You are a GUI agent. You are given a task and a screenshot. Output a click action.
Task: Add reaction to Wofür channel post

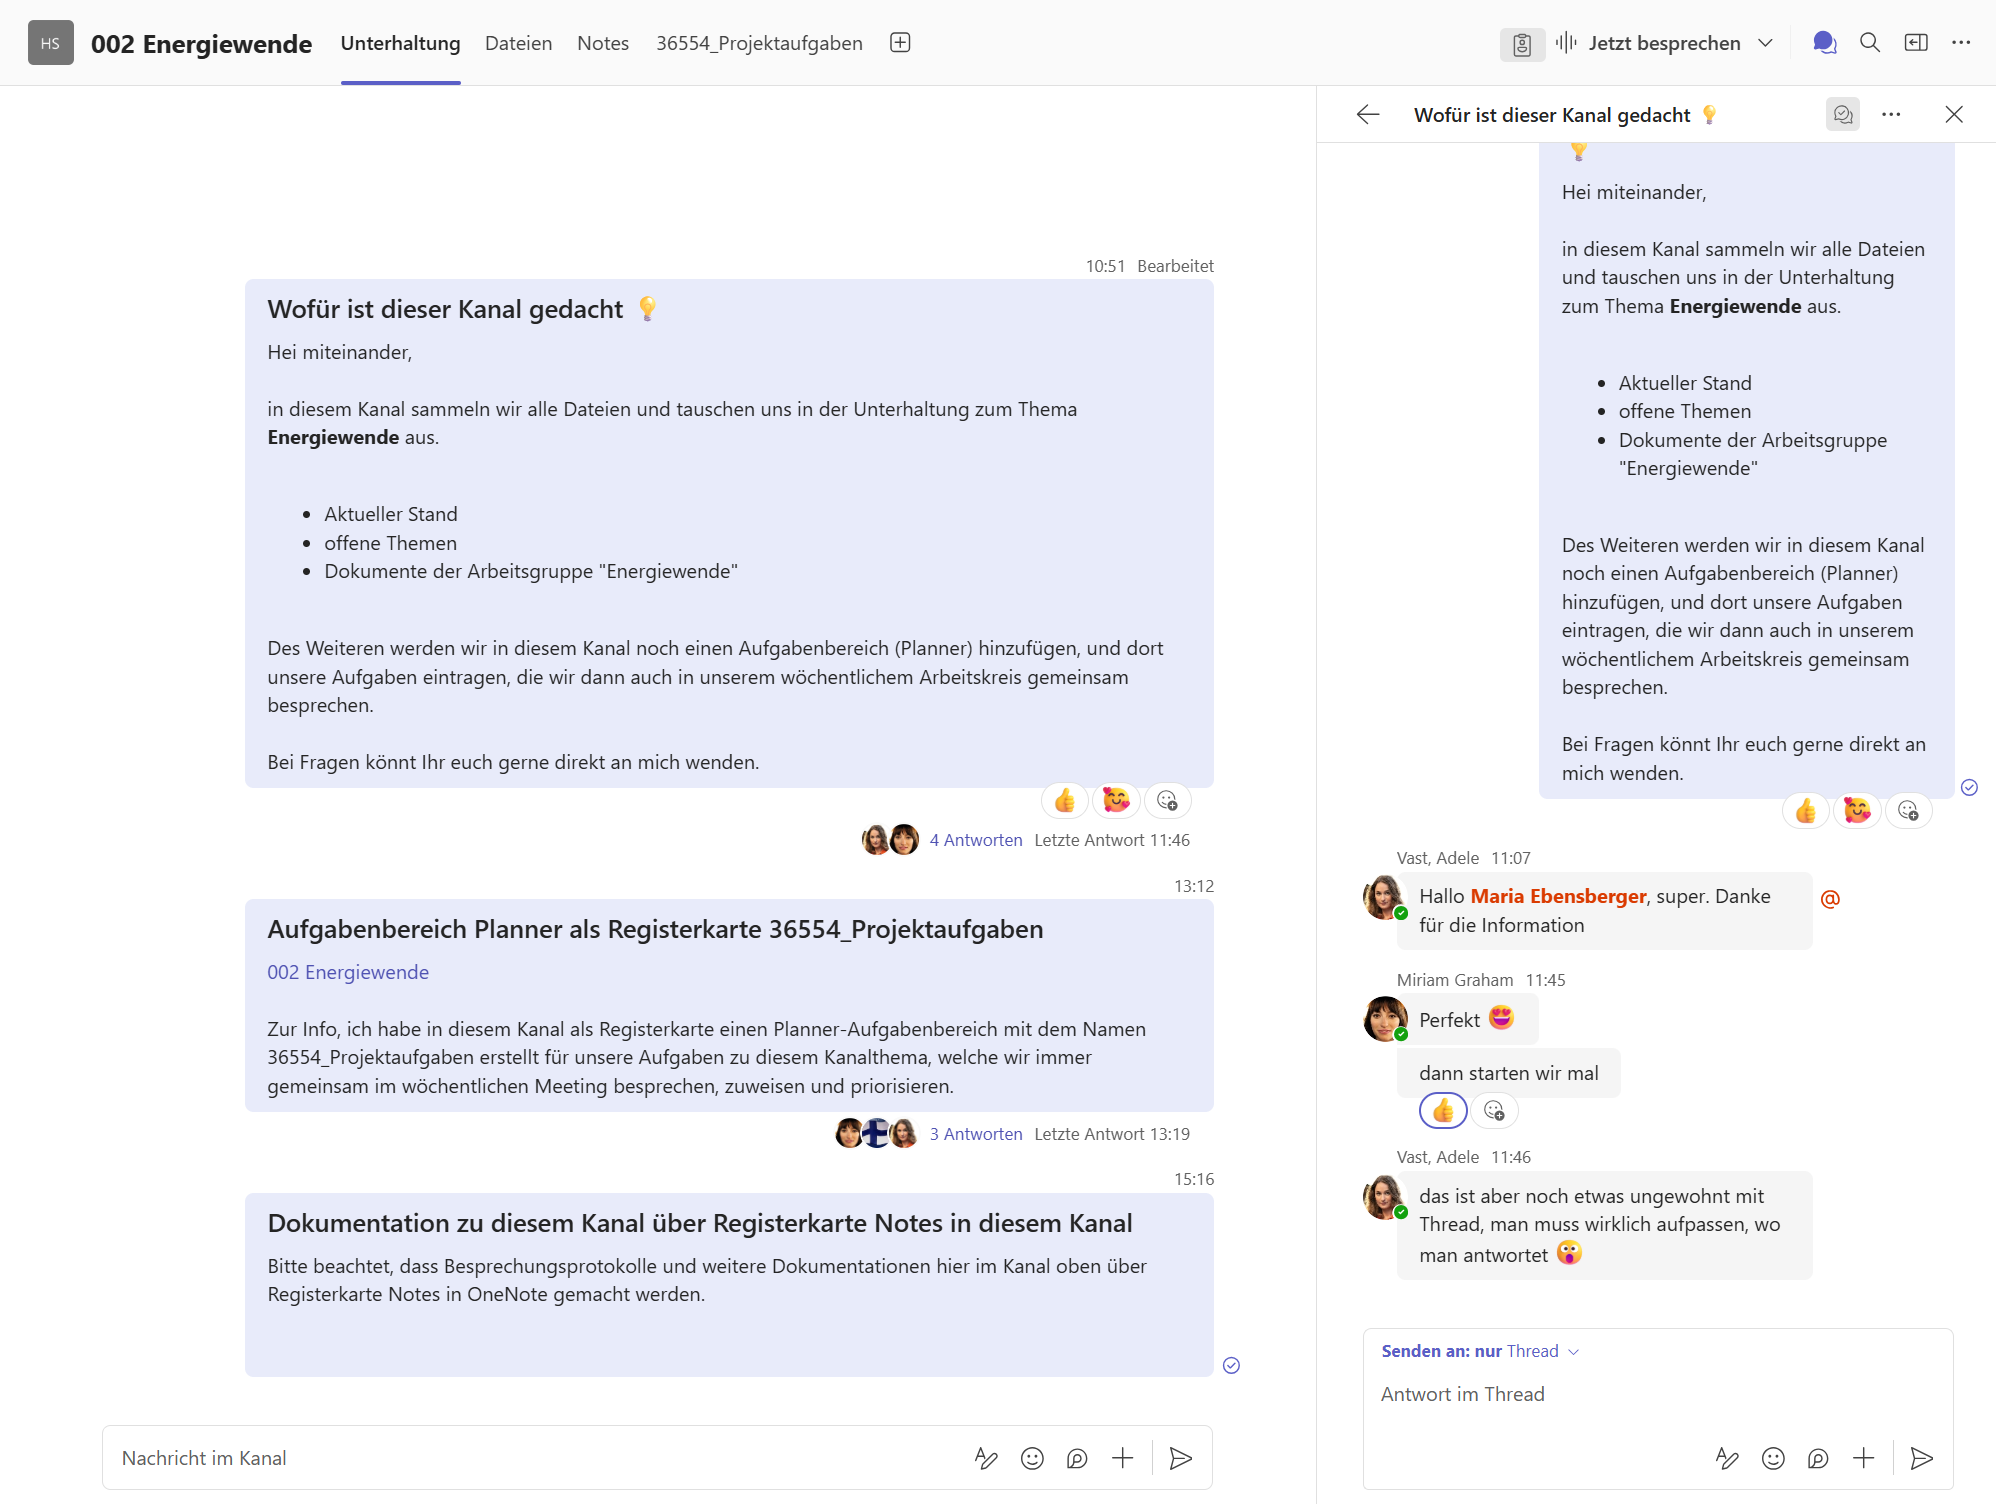[1167, 800]
